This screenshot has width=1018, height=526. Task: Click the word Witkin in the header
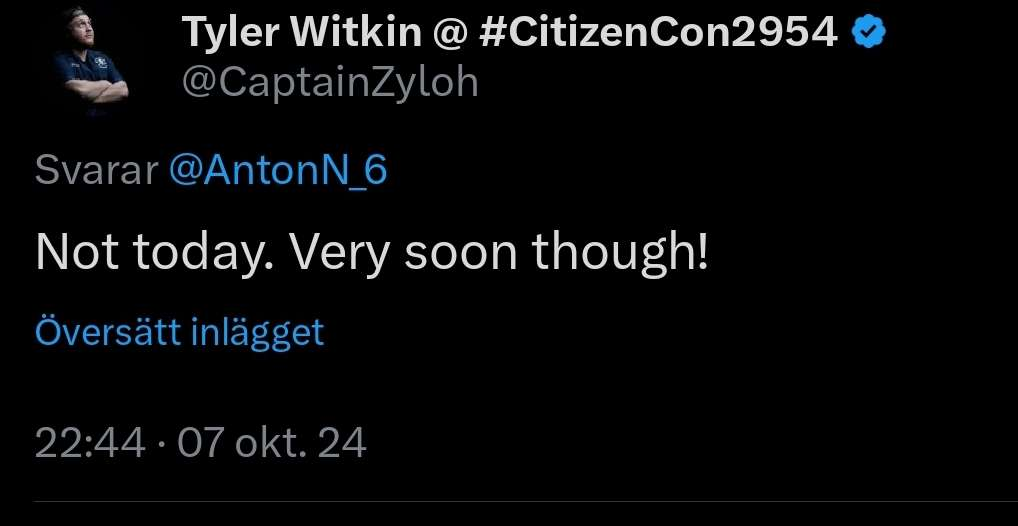pyautogui.click(x=356, y=33)
